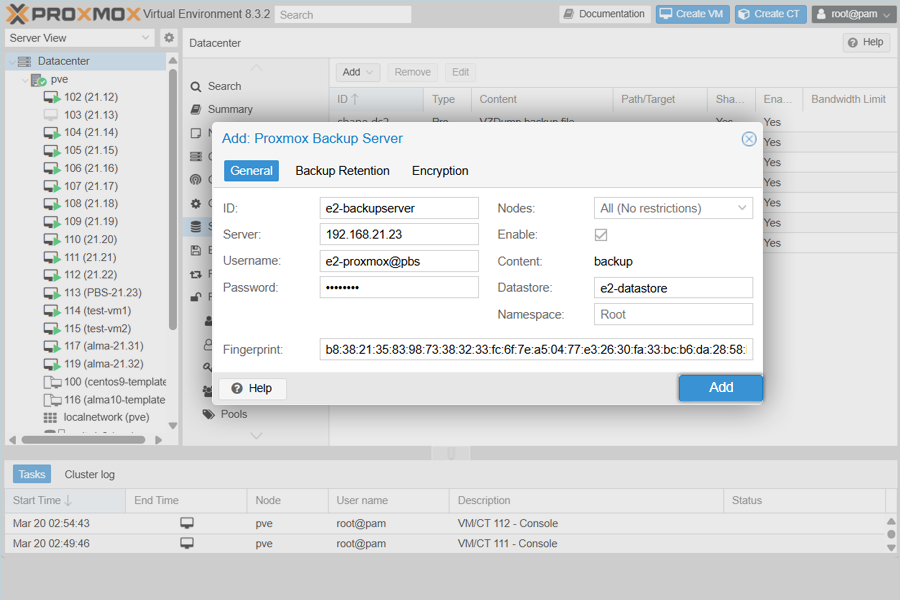Click the Create VM button
The height and width of the screenshot is (600, 900).
tap(692, 14)
